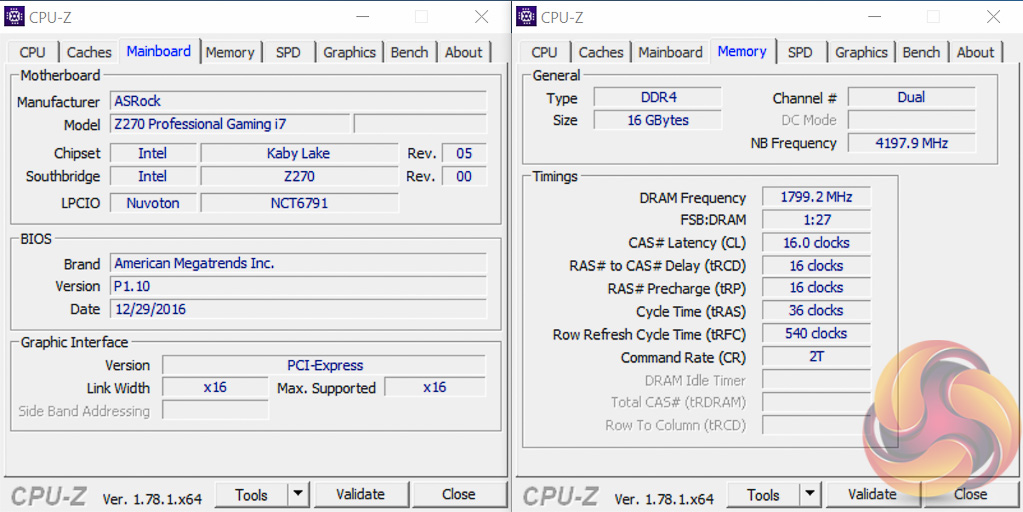Click Close button in the right window
This screenshot has height=512, width=1023.
pyautogui.click(x=971, y=495)
